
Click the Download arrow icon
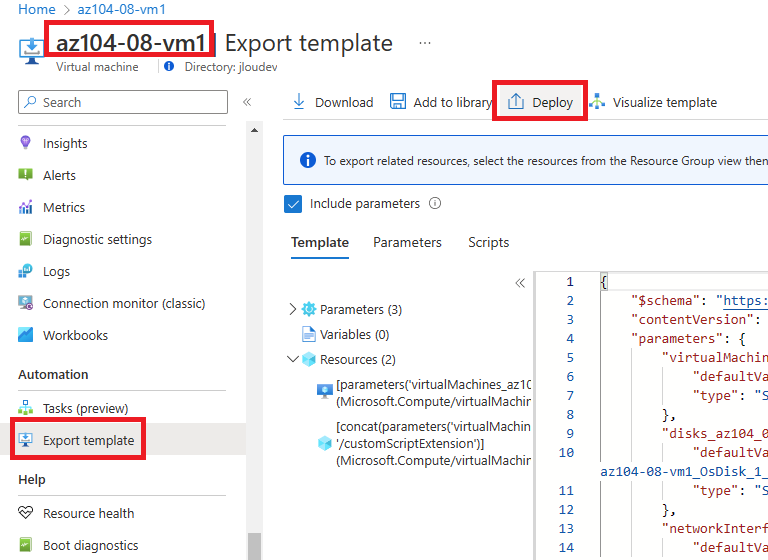[x=298, y=101]
